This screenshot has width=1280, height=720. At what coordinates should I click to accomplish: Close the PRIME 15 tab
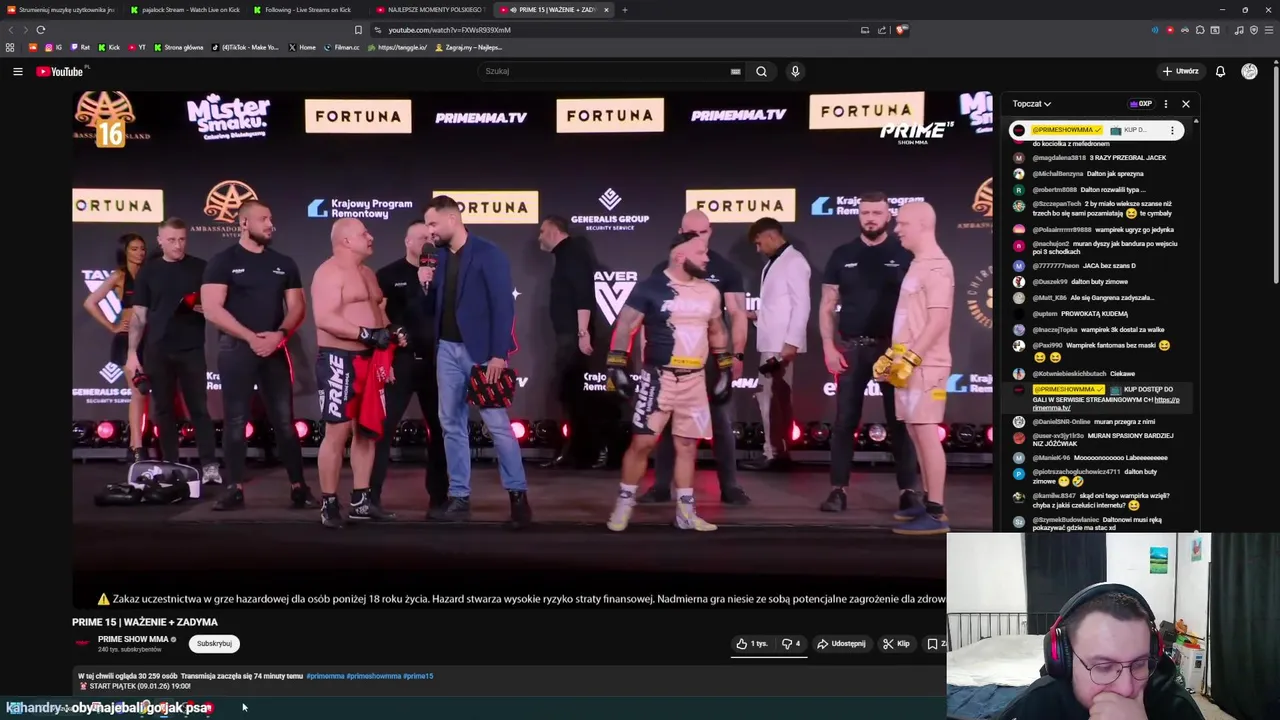coord(606,10)
